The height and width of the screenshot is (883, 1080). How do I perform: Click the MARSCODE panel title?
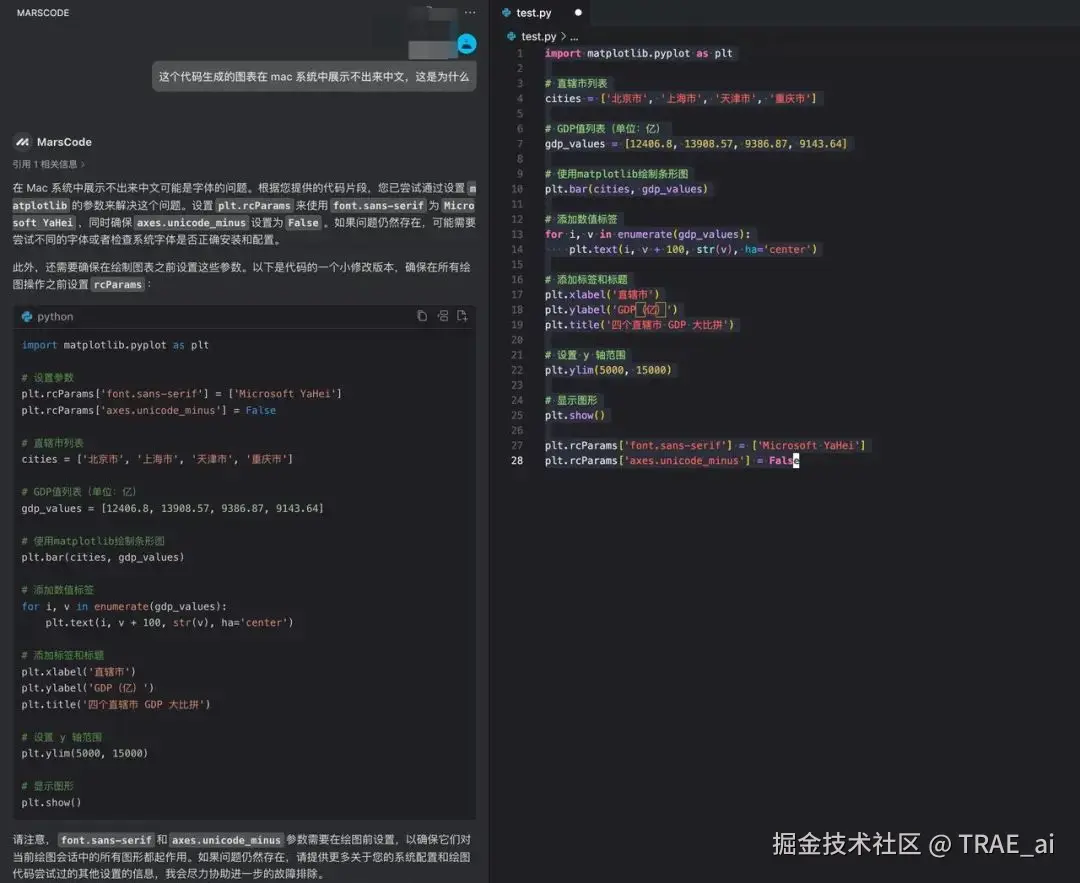pos(42,12)
